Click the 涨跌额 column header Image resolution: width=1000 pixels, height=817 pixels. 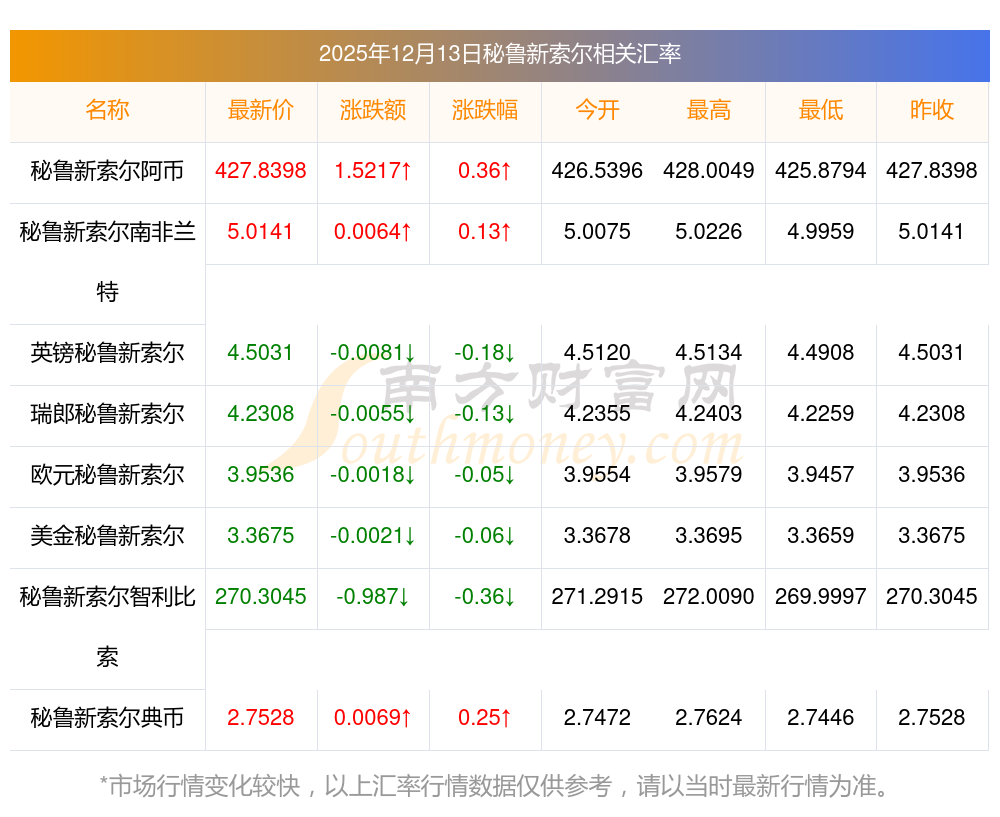(373, 110)
